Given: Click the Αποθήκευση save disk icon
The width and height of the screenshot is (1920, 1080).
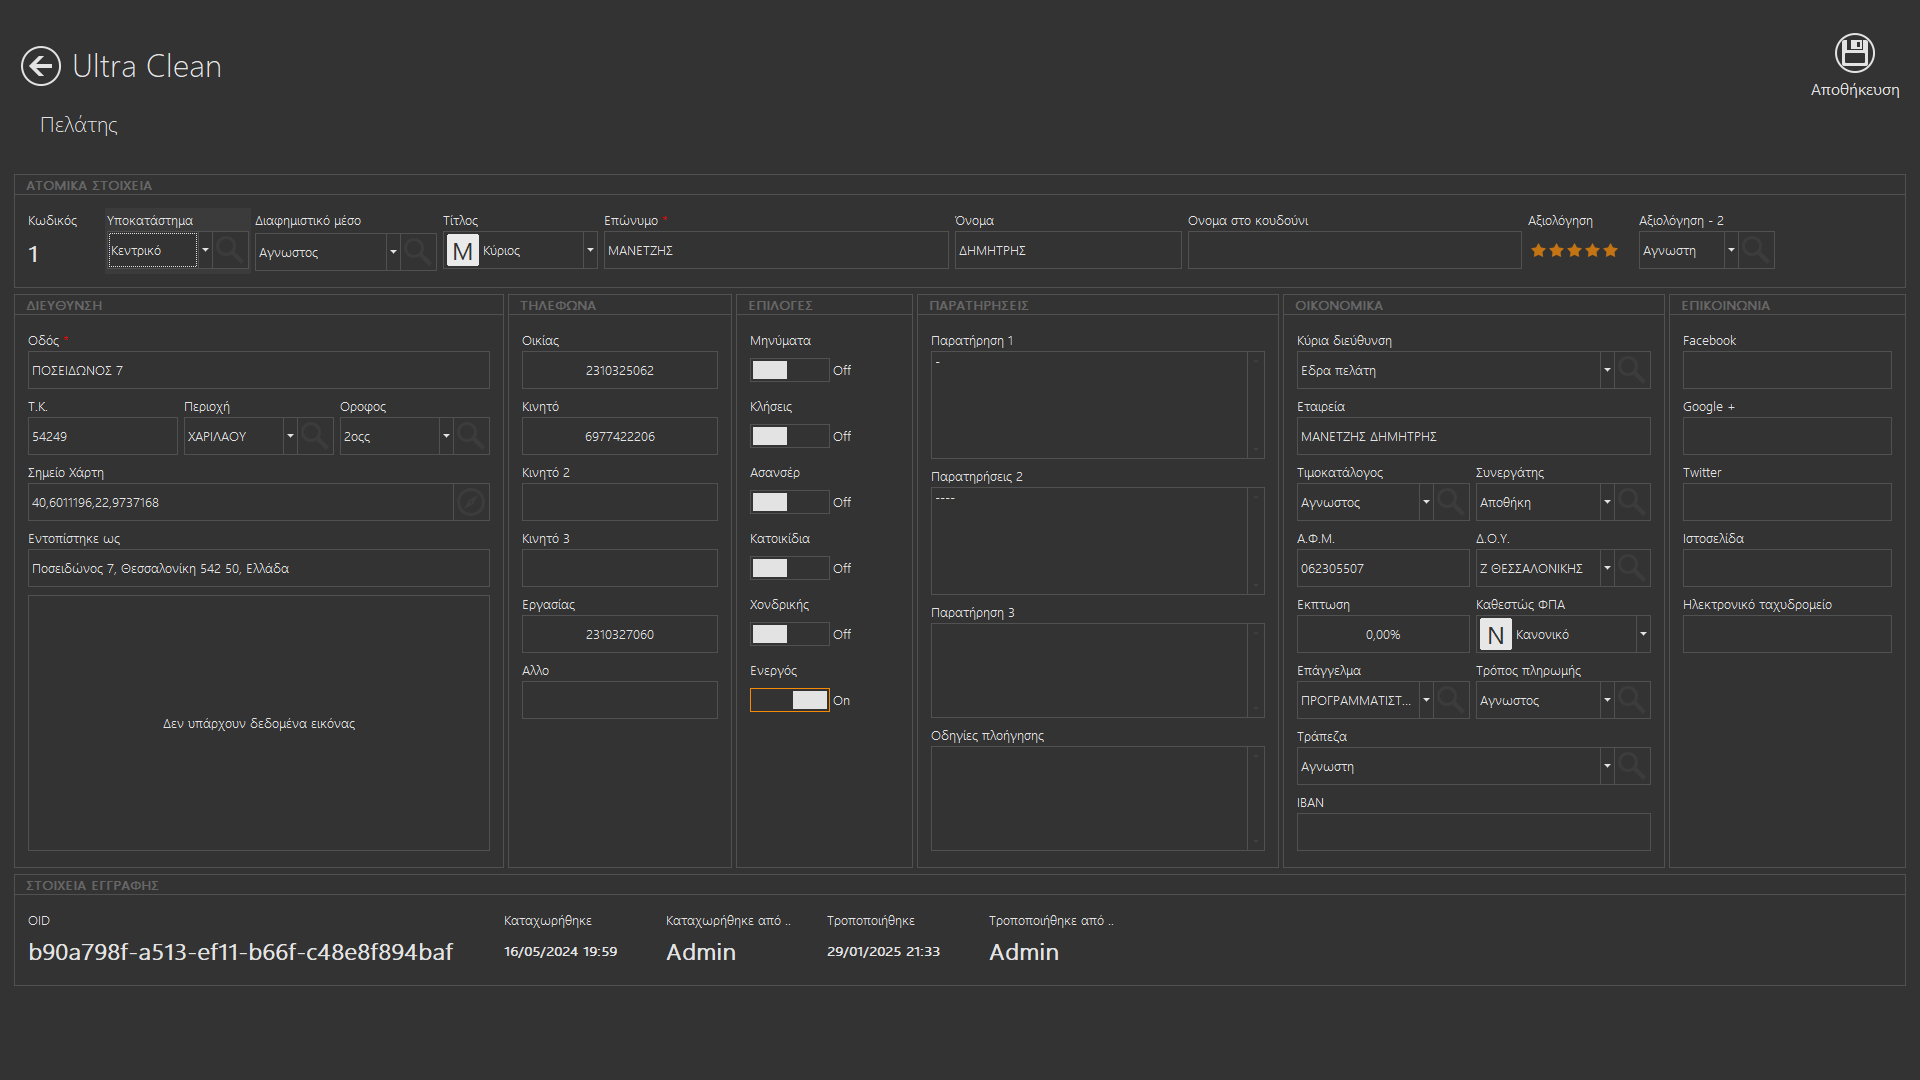Looking at the screenshot, I should [1854, 54].
